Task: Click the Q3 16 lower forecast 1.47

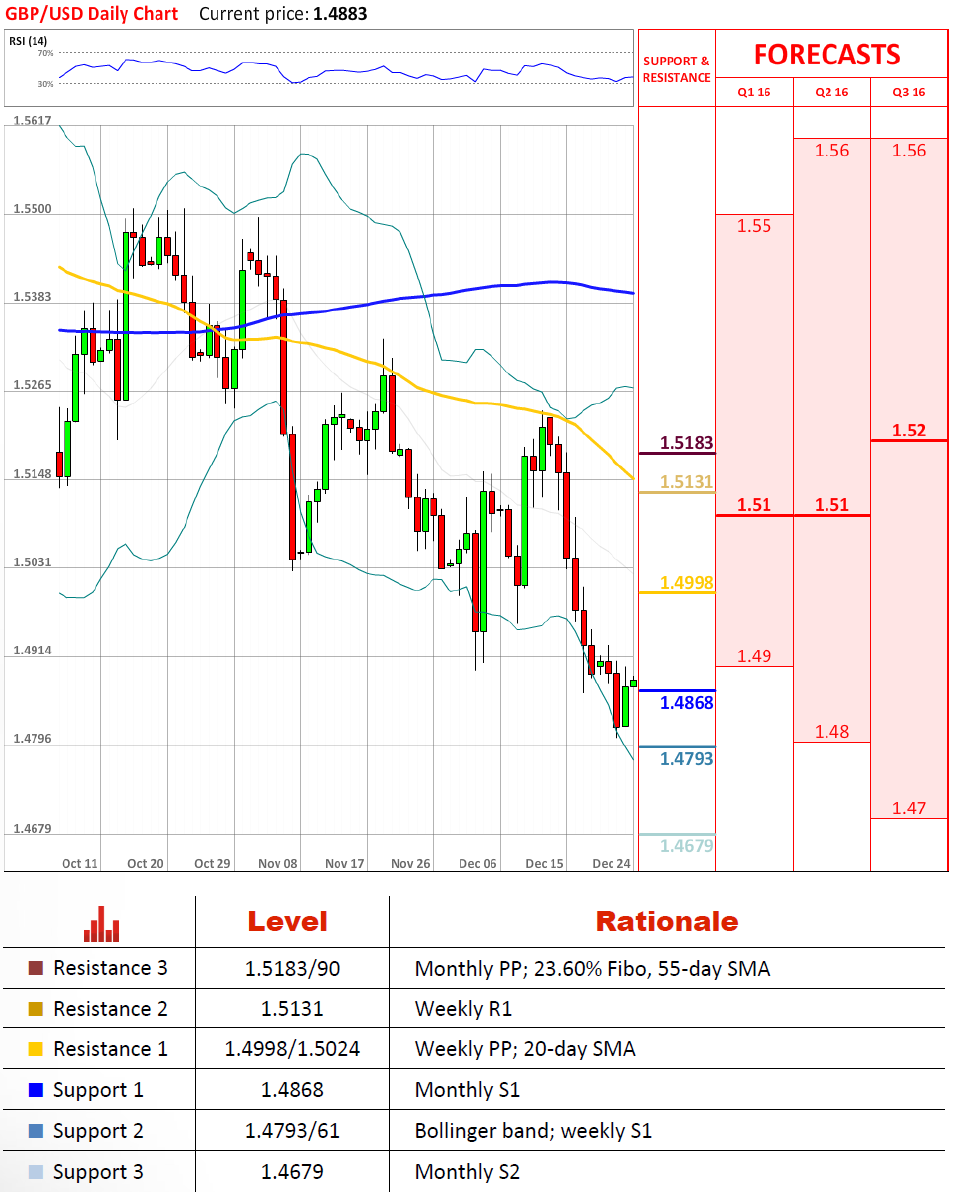Action: 909,808
